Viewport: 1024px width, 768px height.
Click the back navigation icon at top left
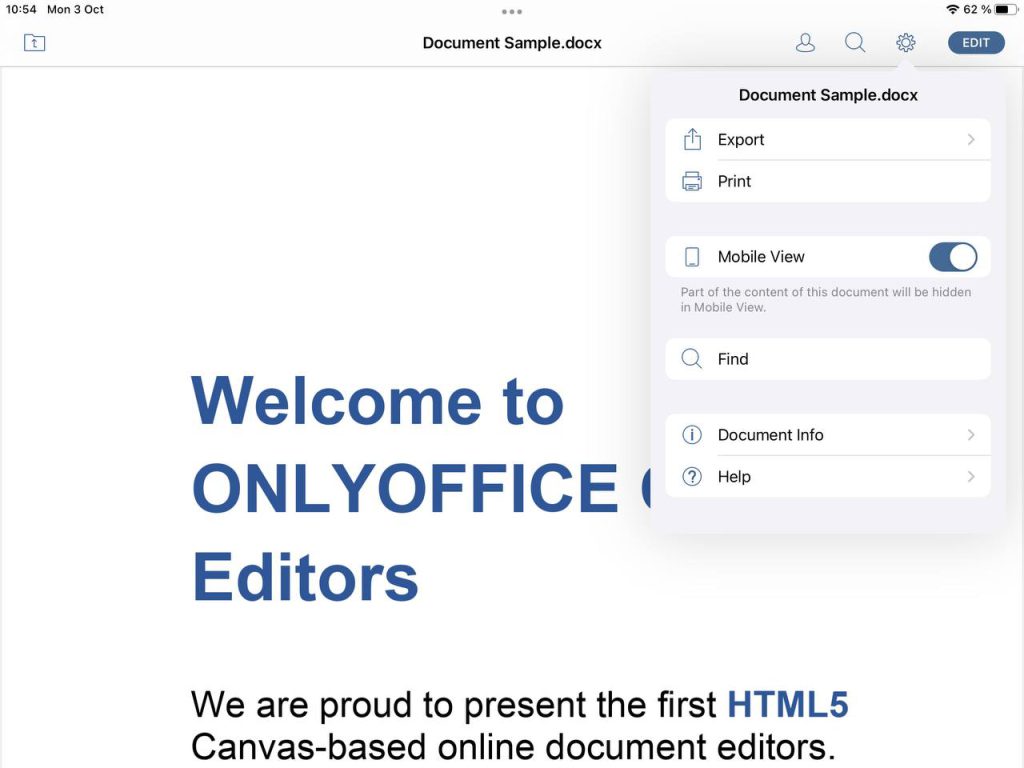(34, 43)
